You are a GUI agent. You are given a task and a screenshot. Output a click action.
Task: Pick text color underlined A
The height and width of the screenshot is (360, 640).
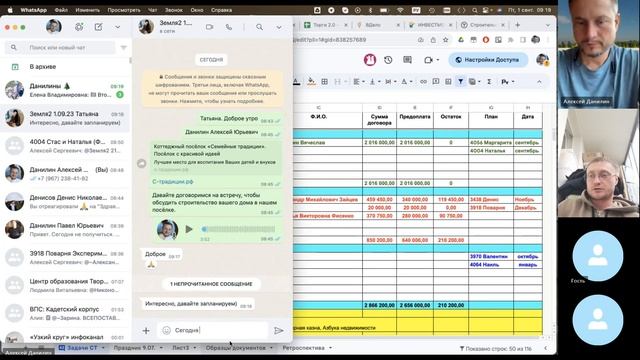tap(297, 82)
